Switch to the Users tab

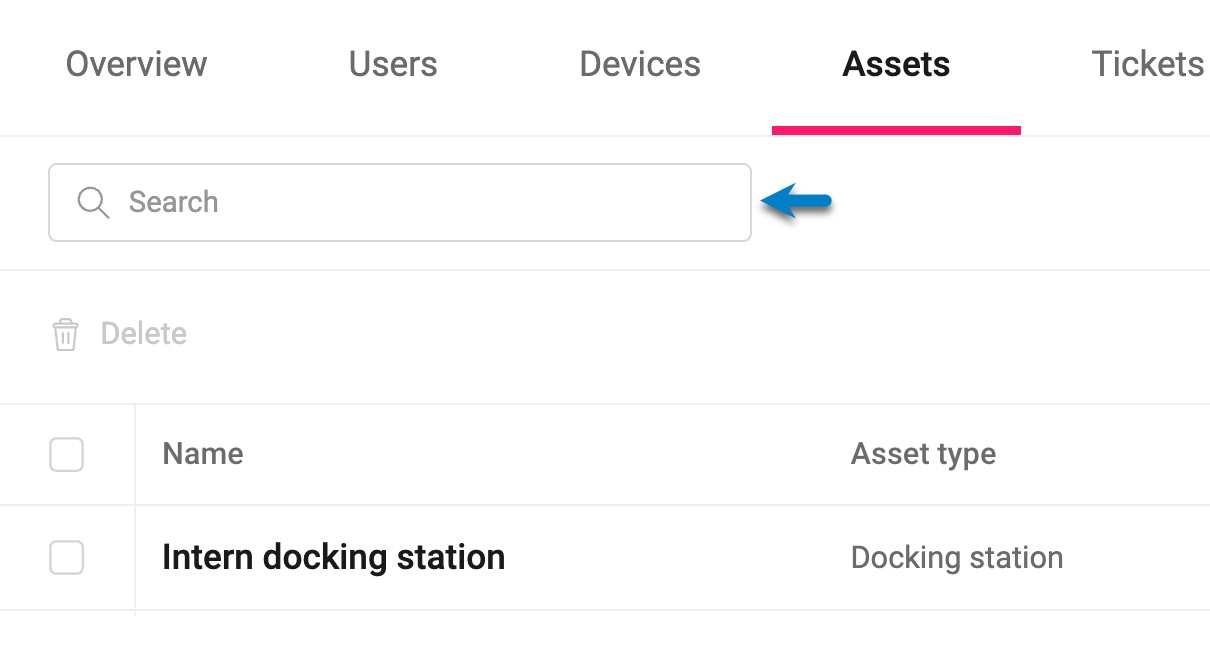coord(393,65)
